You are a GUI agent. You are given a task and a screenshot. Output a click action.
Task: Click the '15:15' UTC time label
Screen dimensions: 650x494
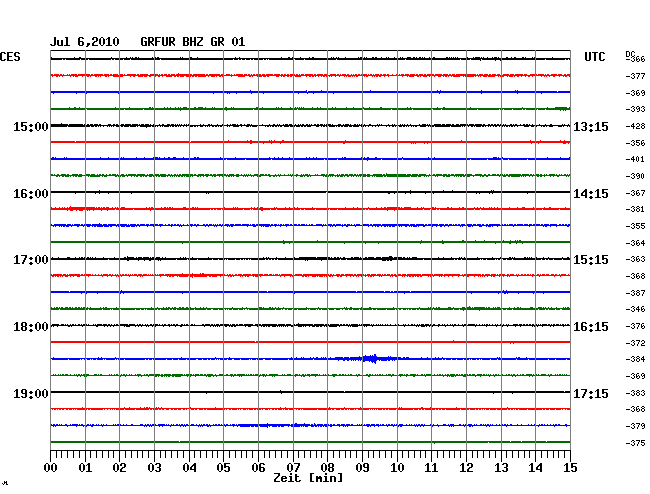point(591,260)
